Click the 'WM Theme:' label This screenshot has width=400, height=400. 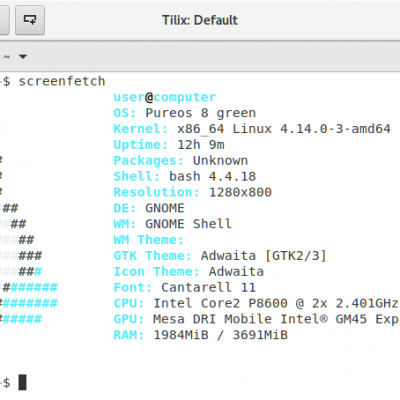pos(149,240)
